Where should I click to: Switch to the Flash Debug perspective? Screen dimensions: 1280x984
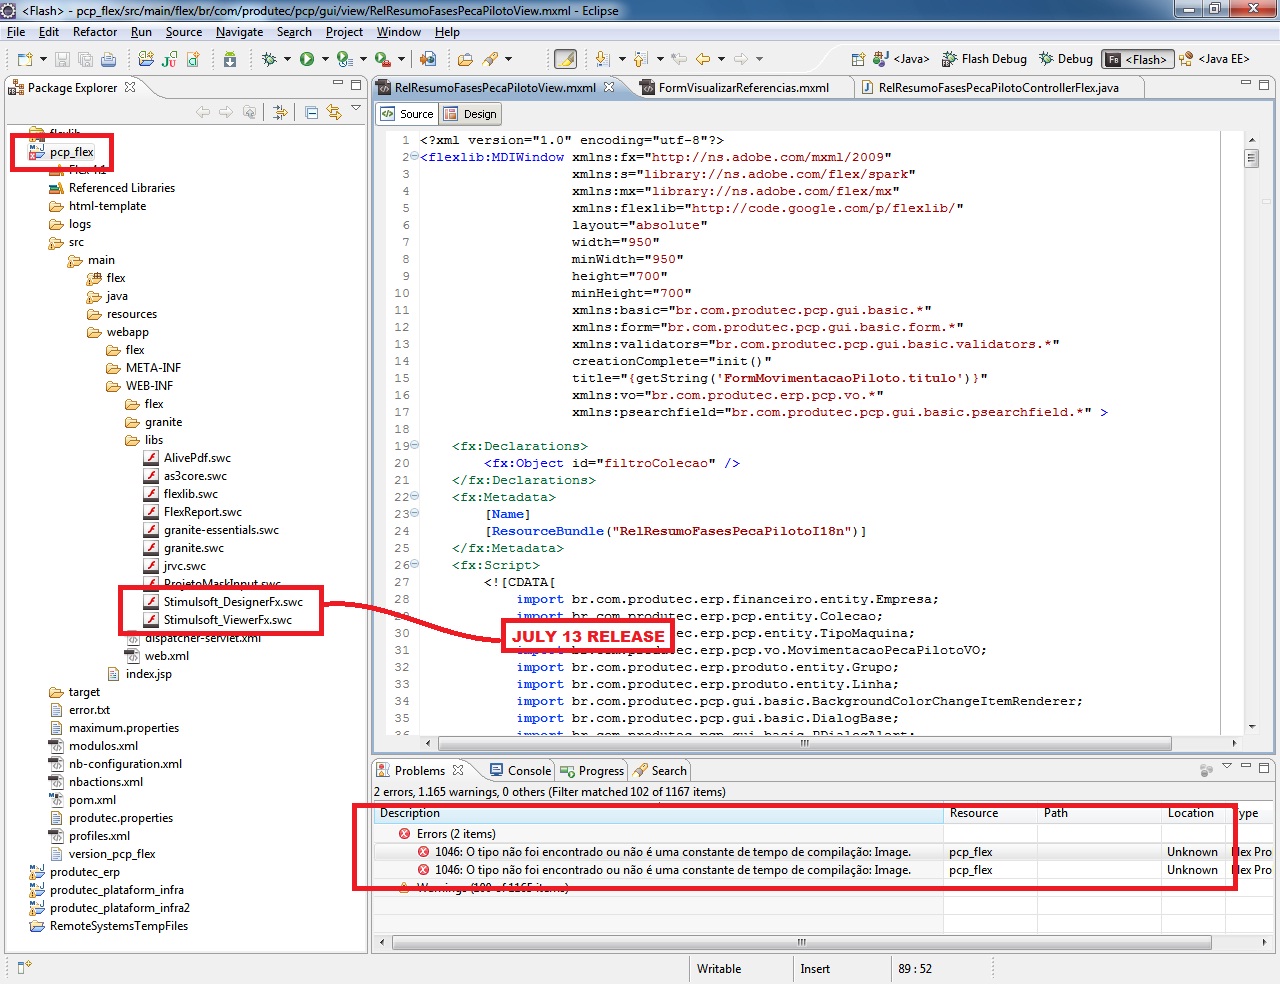[984, 59]
